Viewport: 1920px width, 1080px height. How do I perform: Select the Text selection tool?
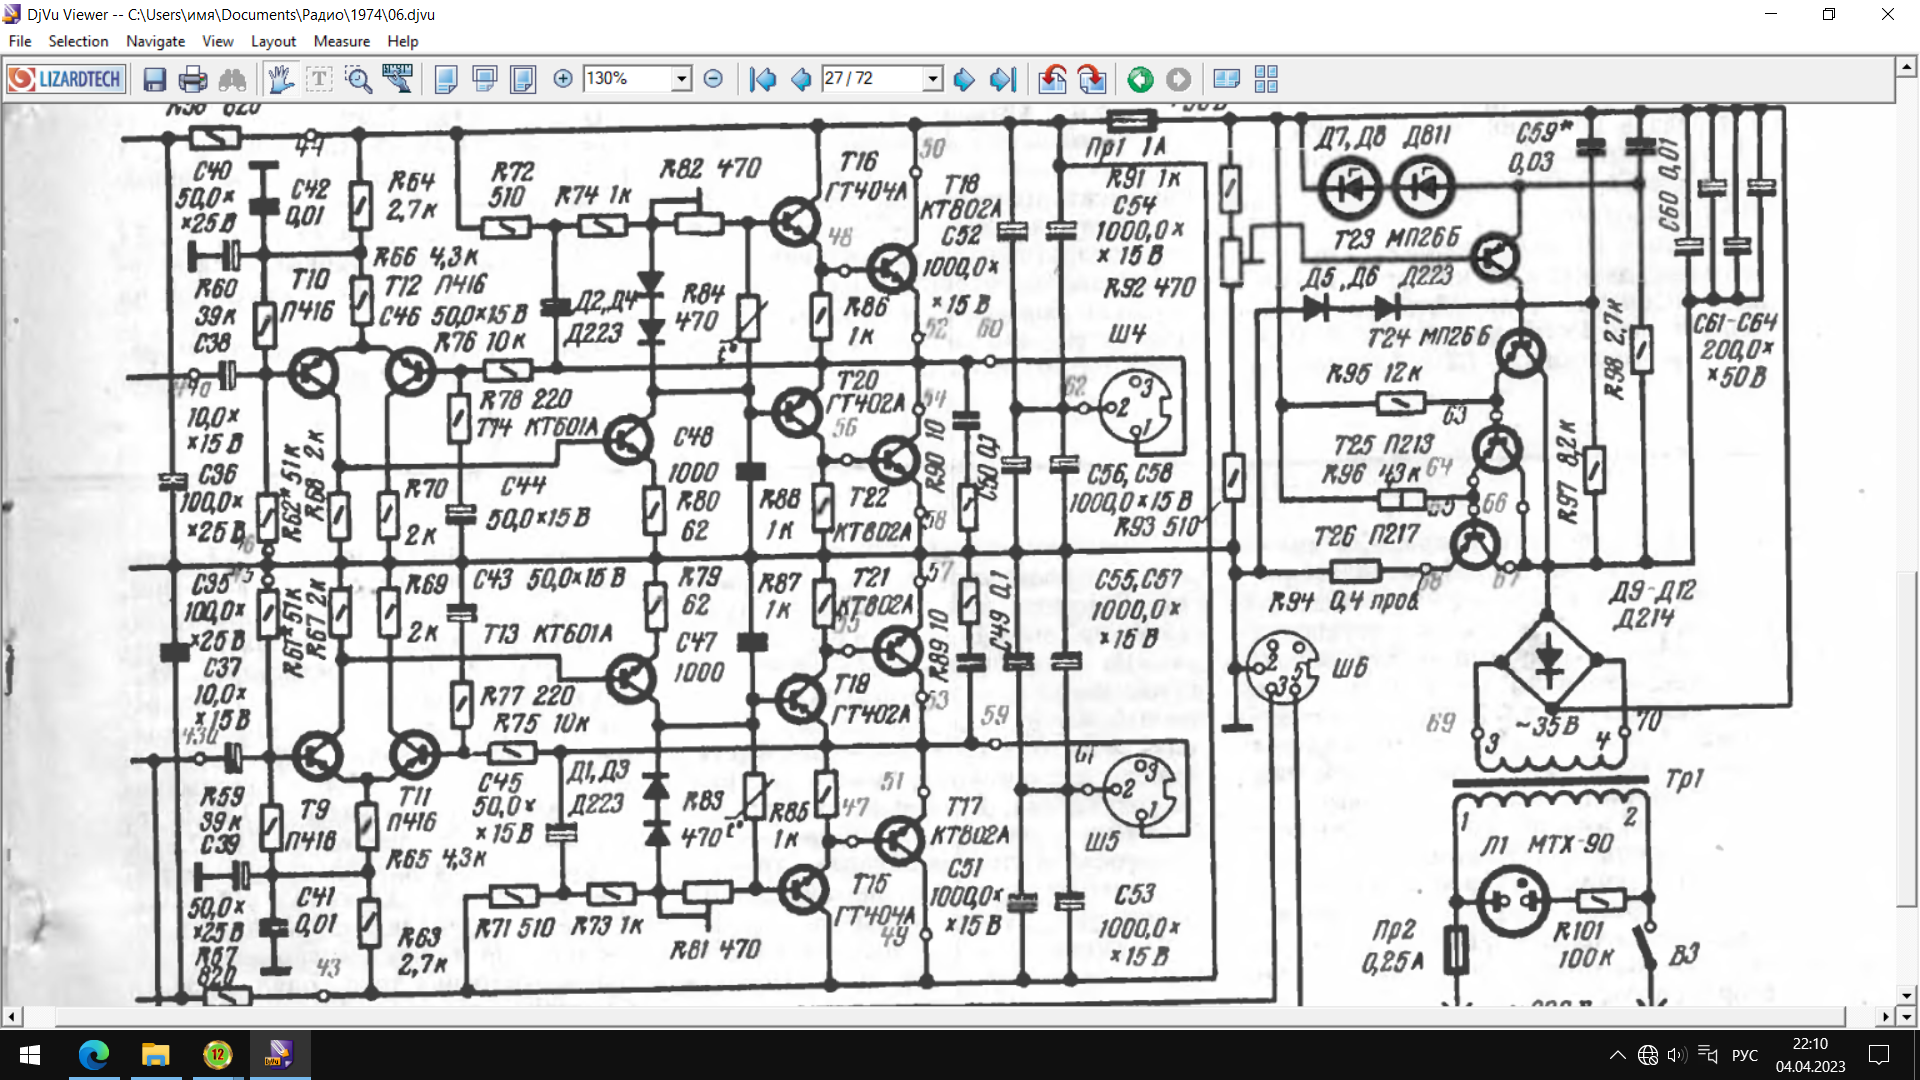coord(319,79)
